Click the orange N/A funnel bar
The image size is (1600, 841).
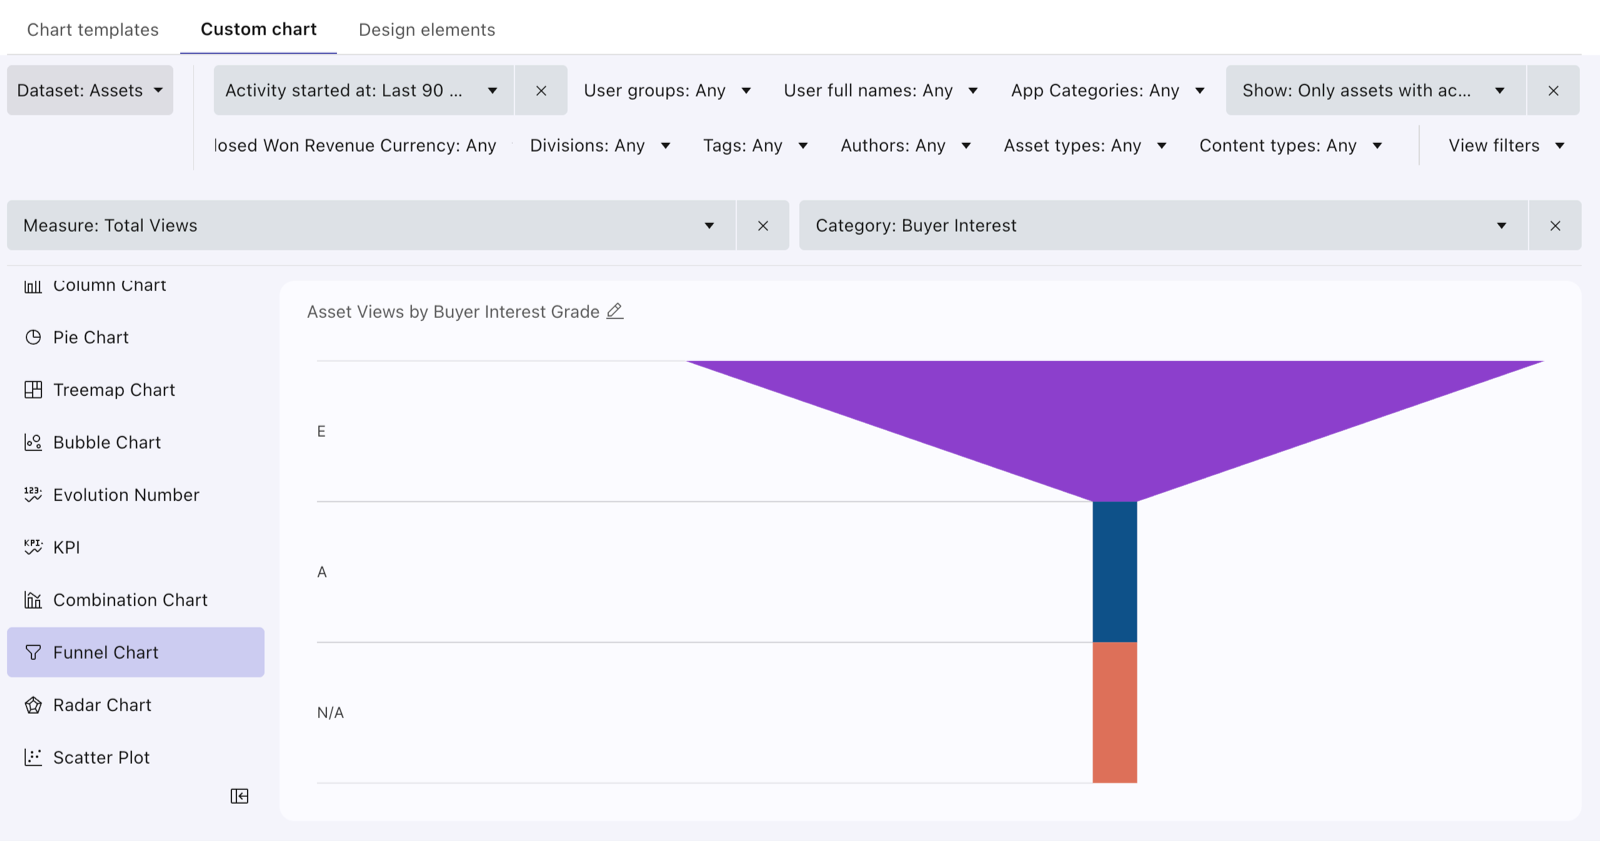(x=1115, y=712)
